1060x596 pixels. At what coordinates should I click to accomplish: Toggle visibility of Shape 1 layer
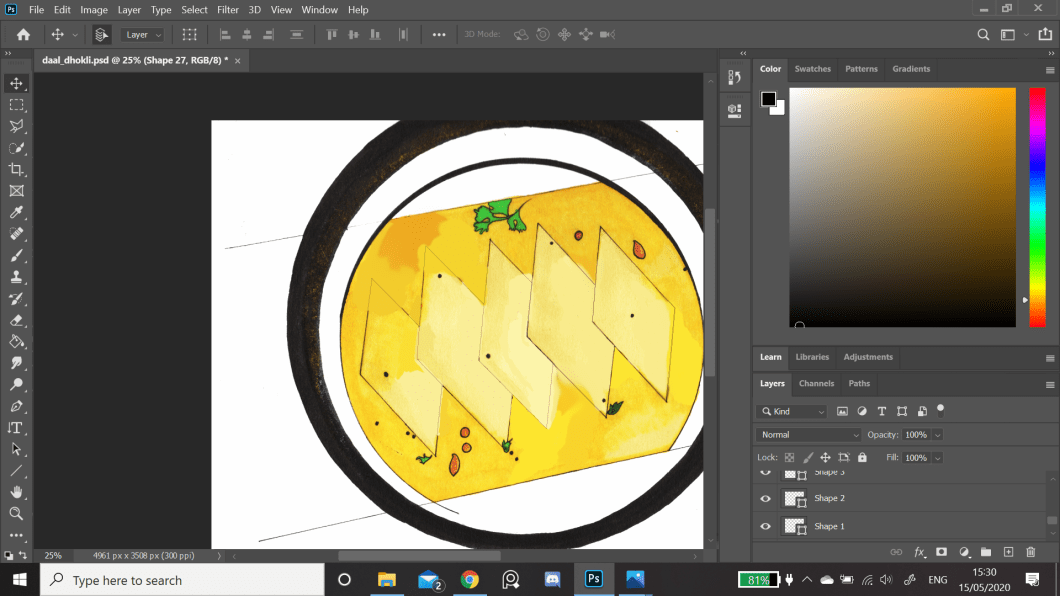click(x=766, y=526)
